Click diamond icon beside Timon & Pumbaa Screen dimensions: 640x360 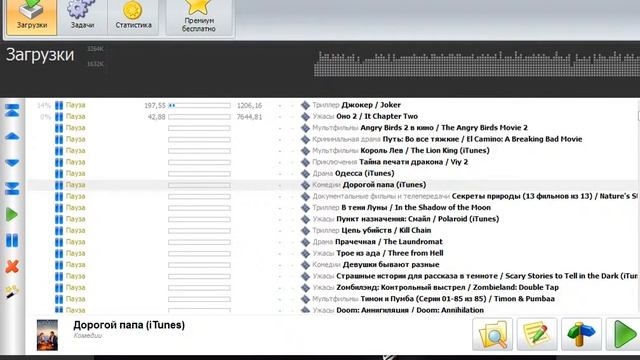pyautogui.click(x=305, y=299)
